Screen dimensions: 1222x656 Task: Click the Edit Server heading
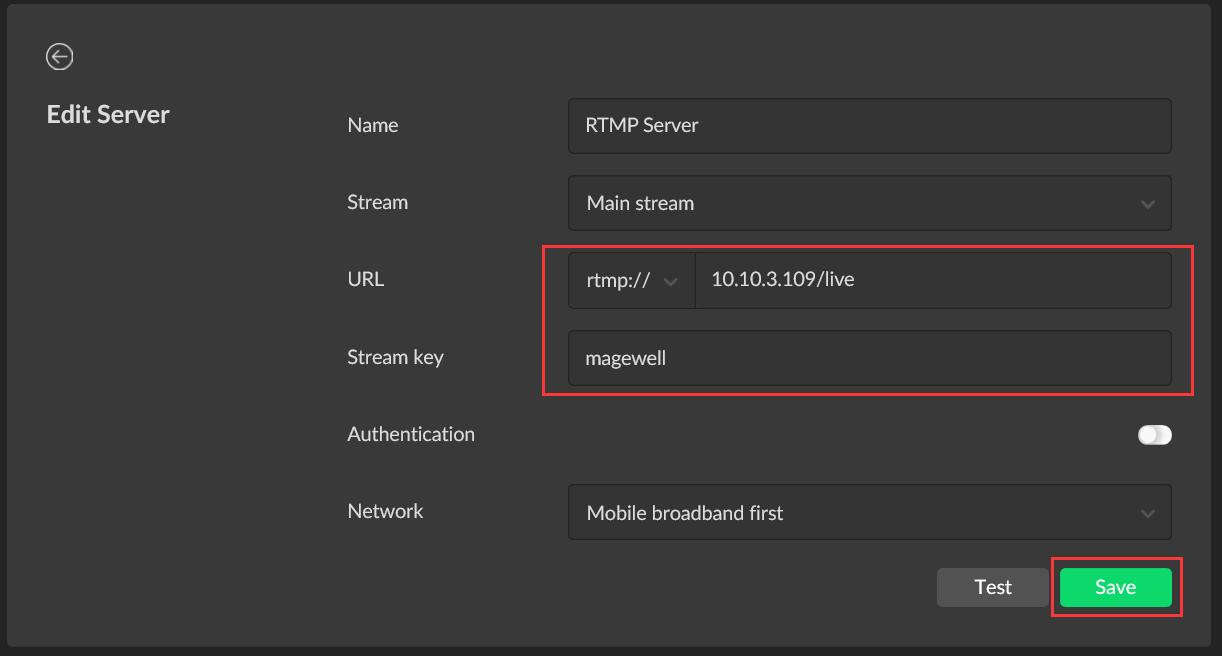coord(108,115)
